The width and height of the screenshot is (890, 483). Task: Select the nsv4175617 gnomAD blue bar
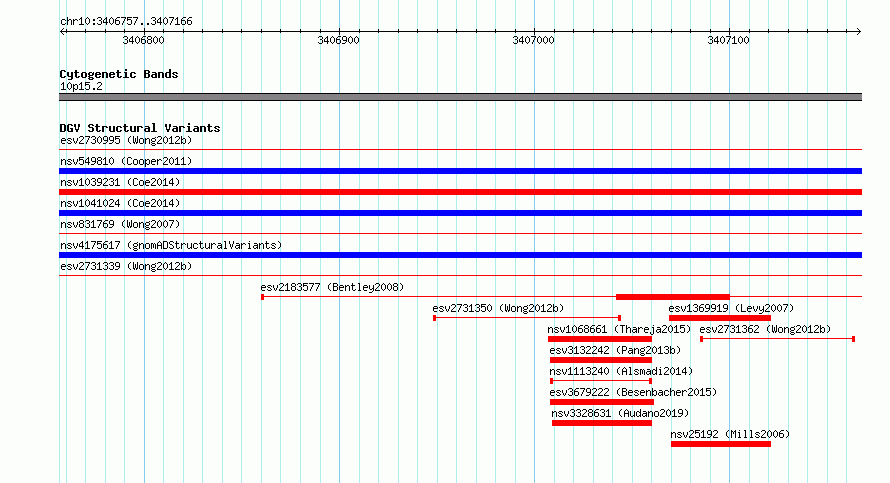tap(460, 255)
